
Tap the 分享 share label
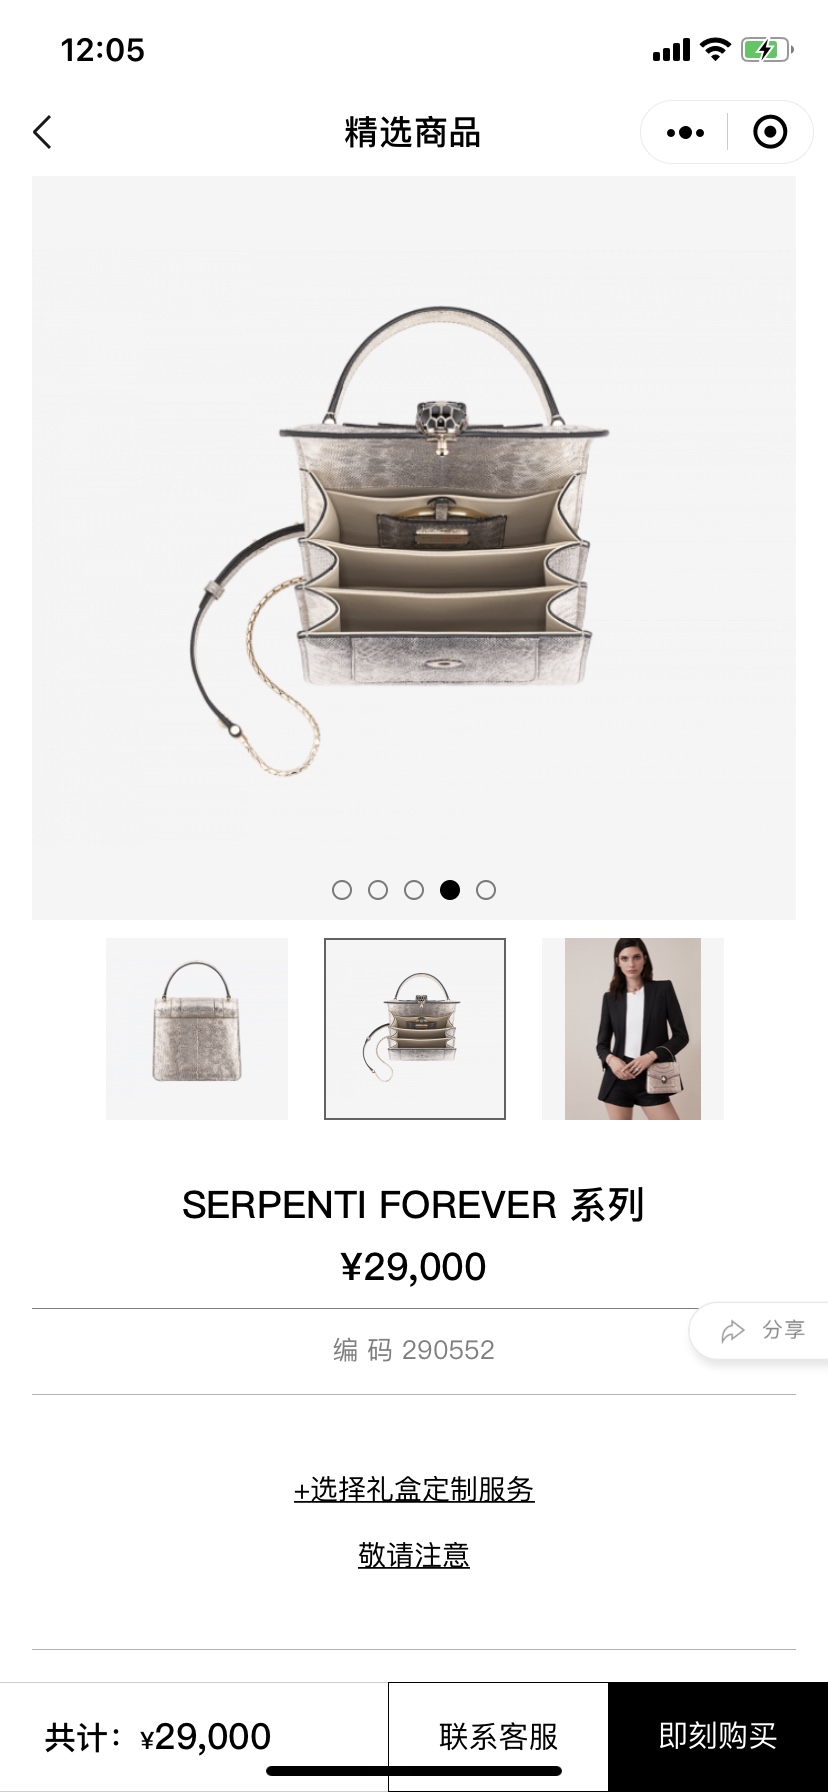pos(783,1330)
